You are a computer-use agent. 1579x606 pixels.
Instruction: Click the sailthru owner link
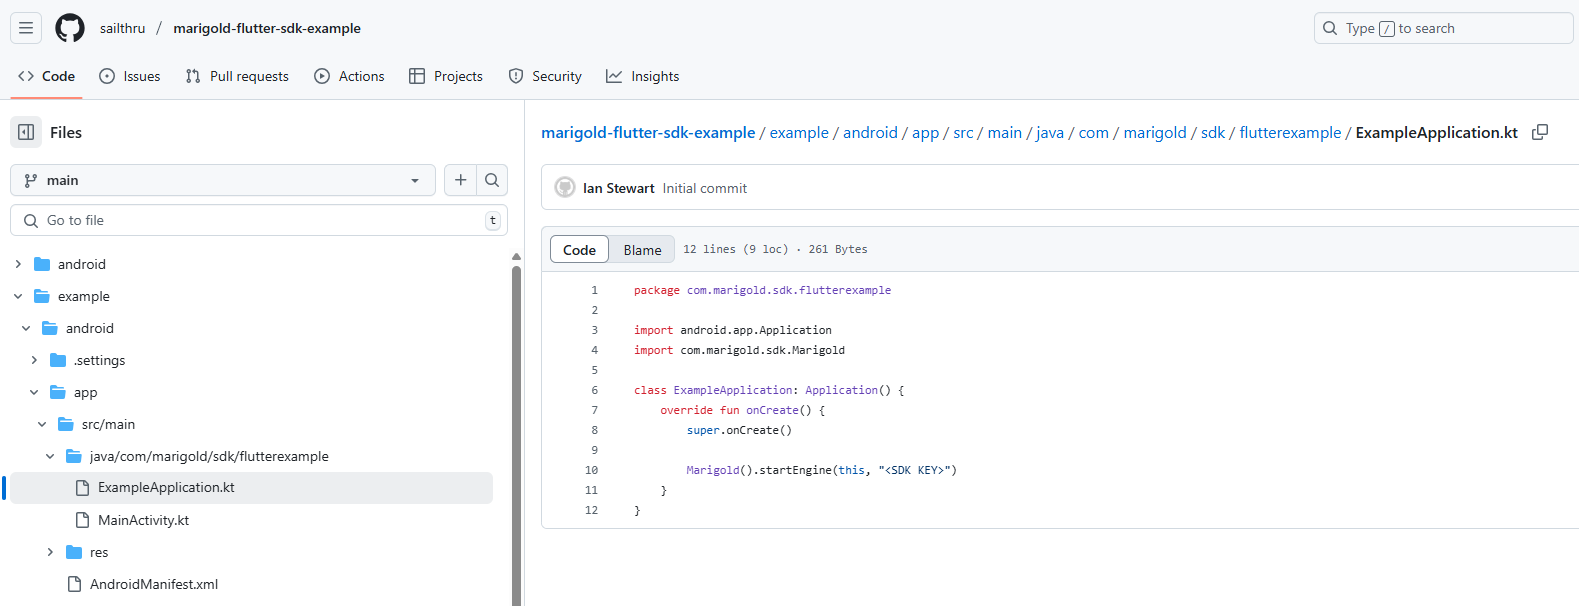tap(122, 28)
